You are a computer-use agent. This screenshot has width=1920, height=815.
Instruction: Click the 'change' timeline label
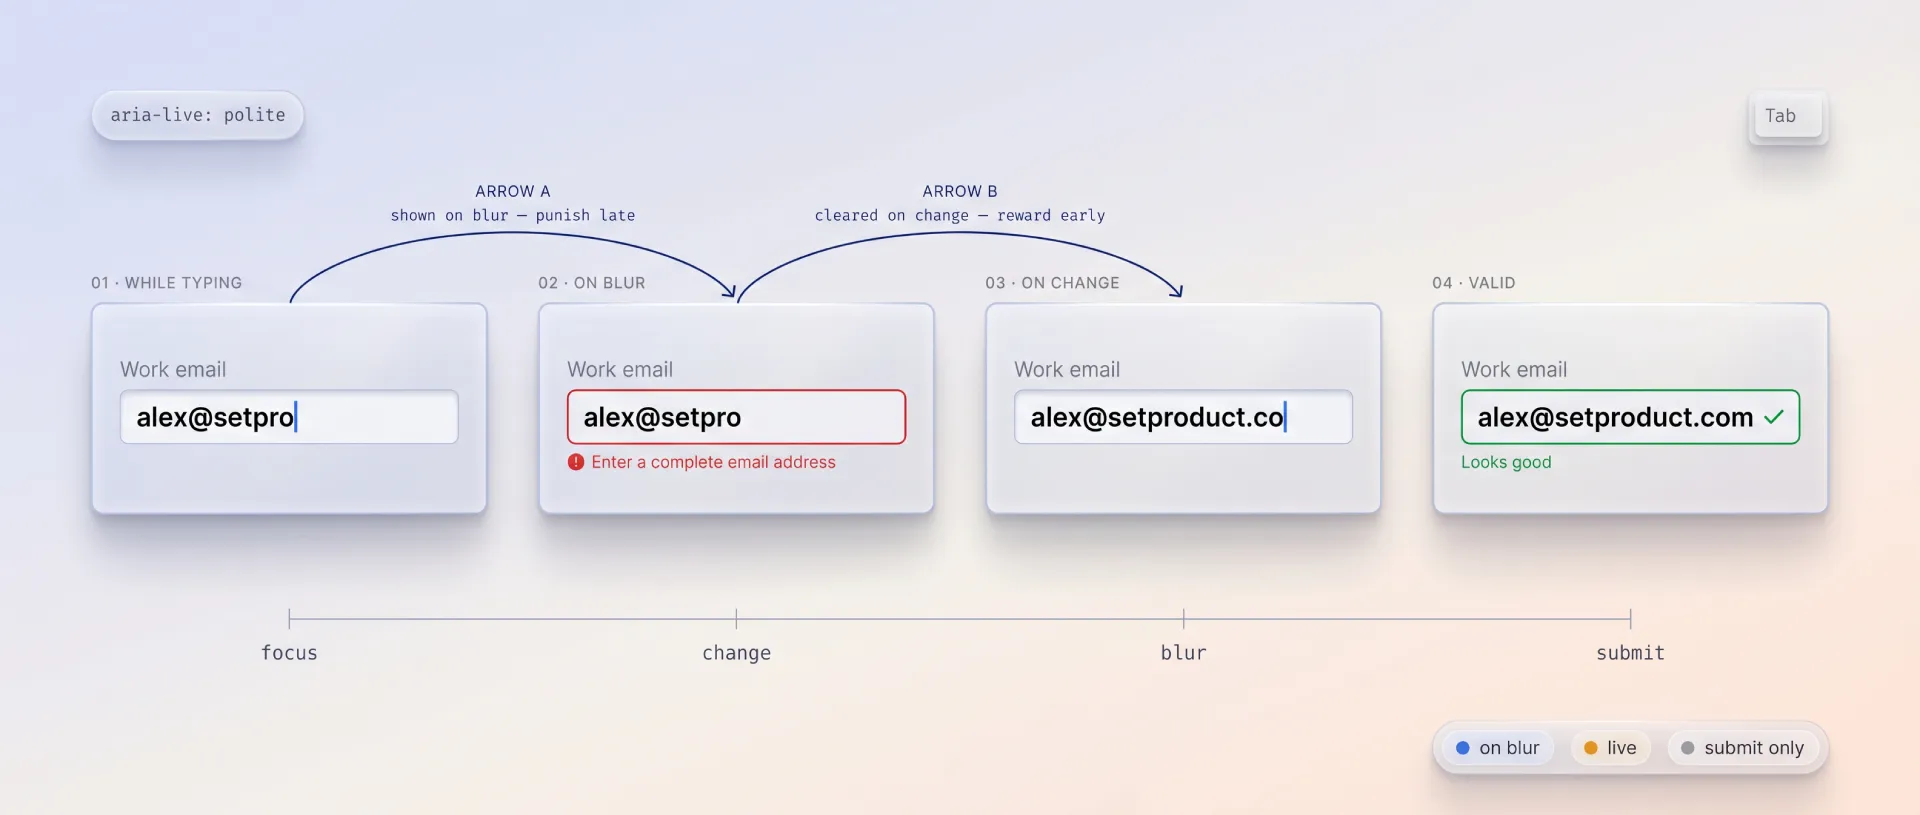[736, 653]
